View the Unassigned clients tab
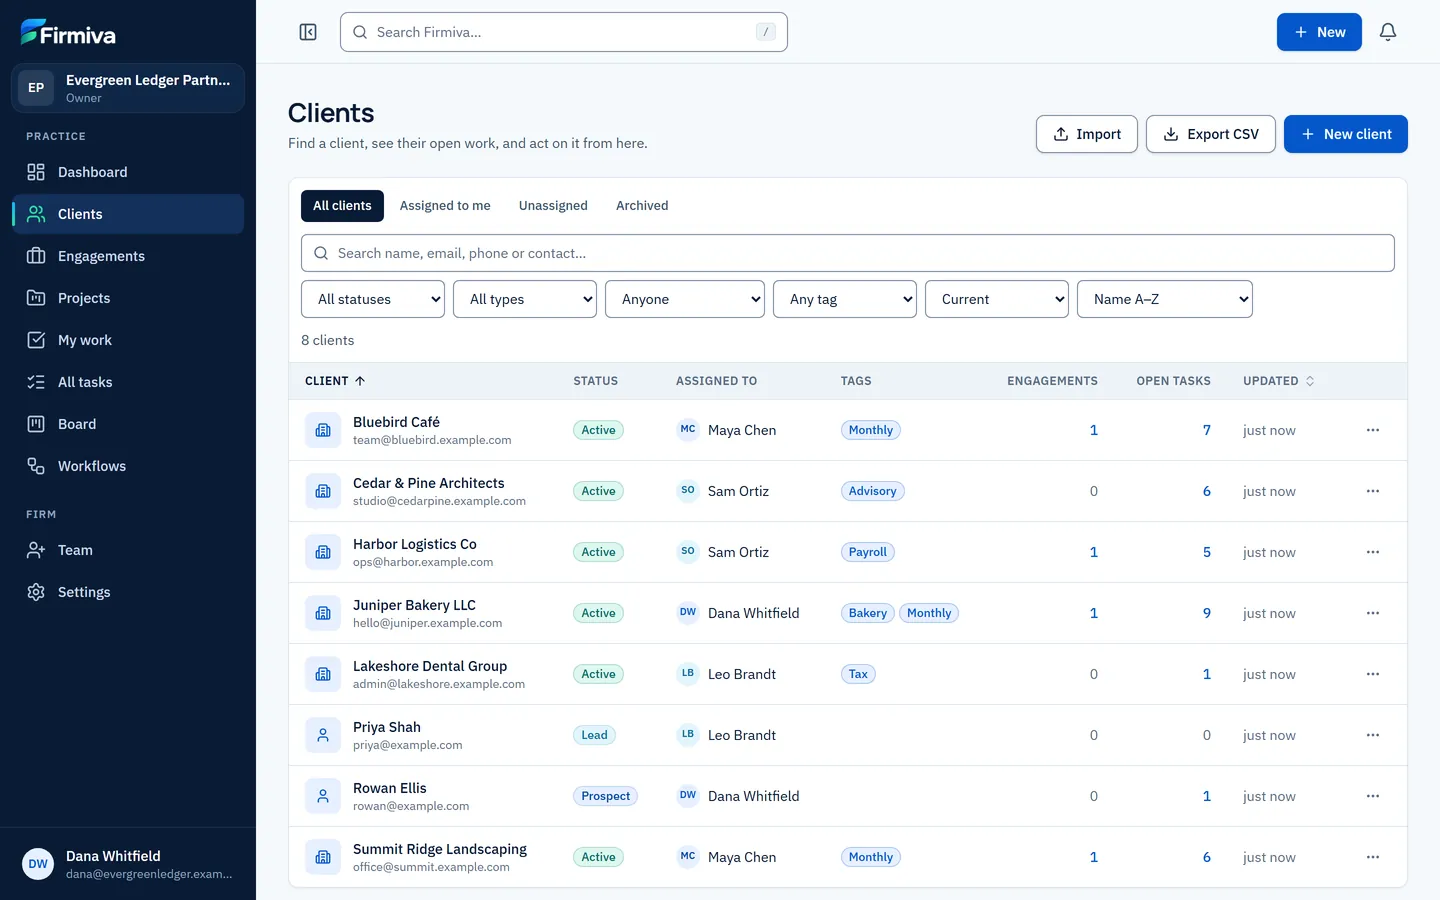Screen dimensions: 1440x900 click(553, 206)
